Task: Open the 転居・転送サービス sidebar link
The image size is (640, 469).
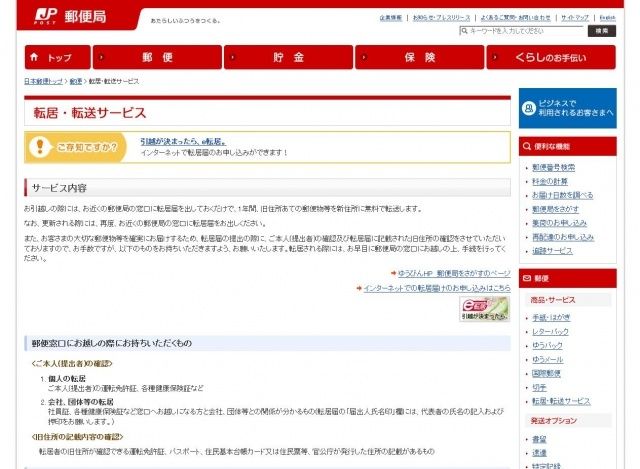Action: point(561,401)
